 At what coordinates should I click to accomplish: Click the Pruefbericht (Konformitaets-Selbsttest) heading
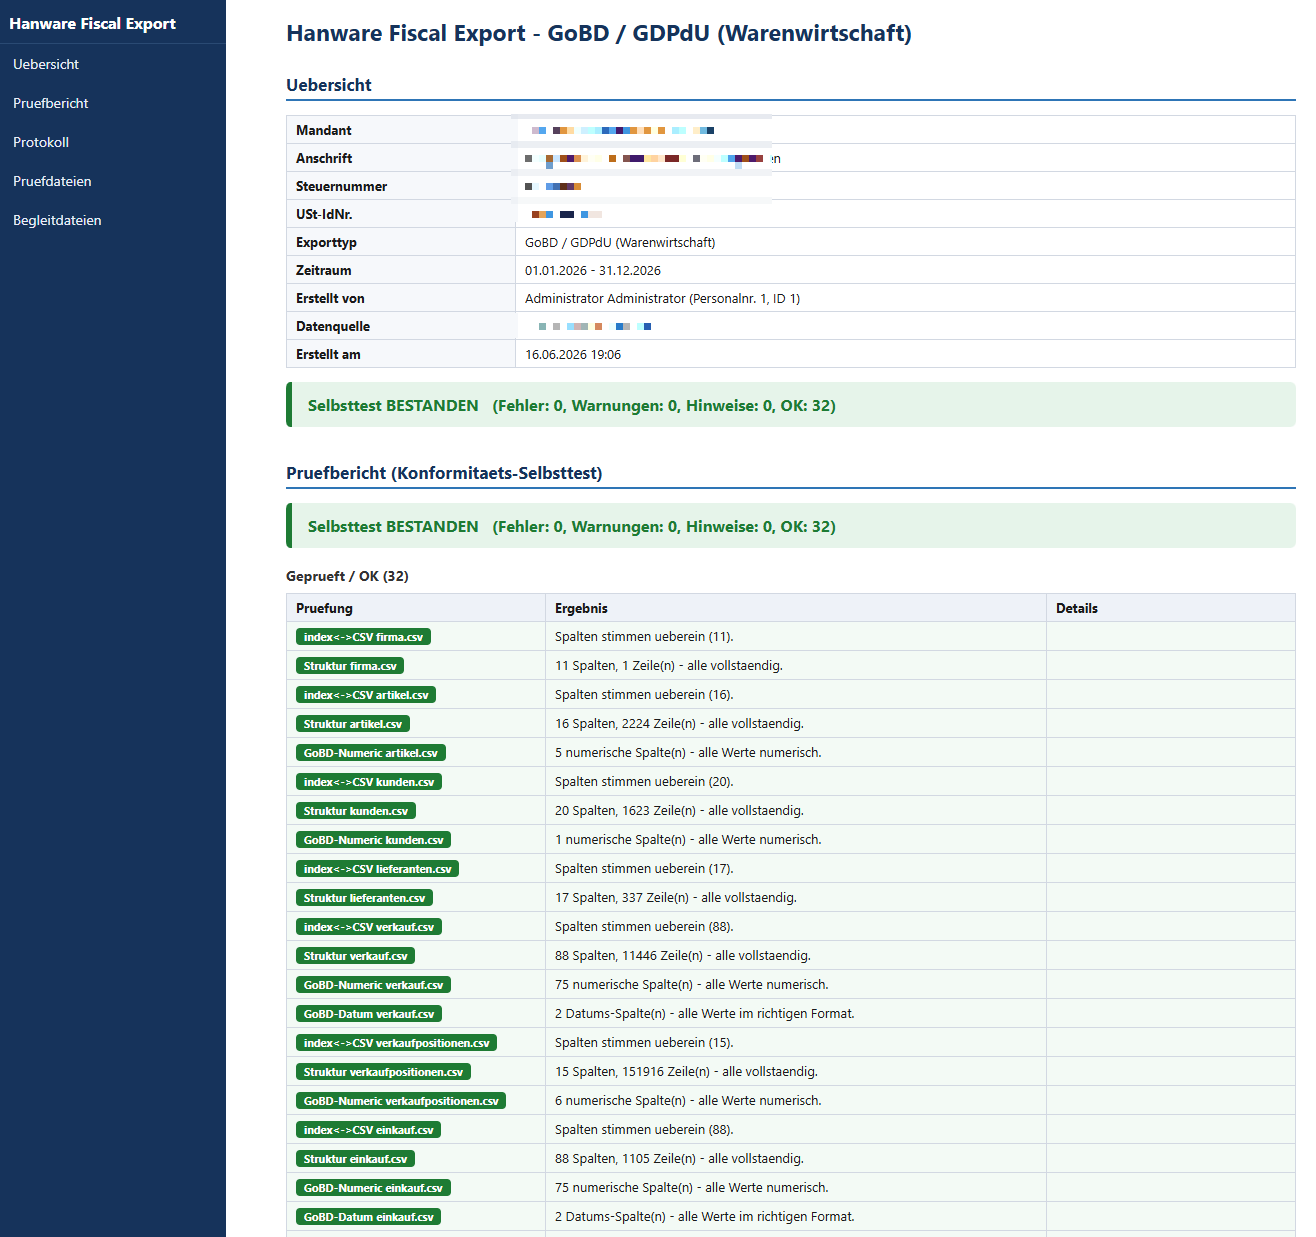pyautogui.click(x=444, y=473)
